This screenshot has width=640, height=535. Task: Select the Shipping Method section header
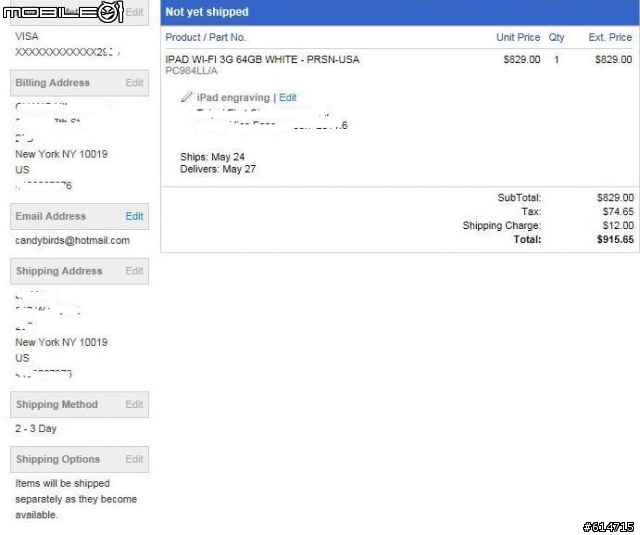[80, 404]
